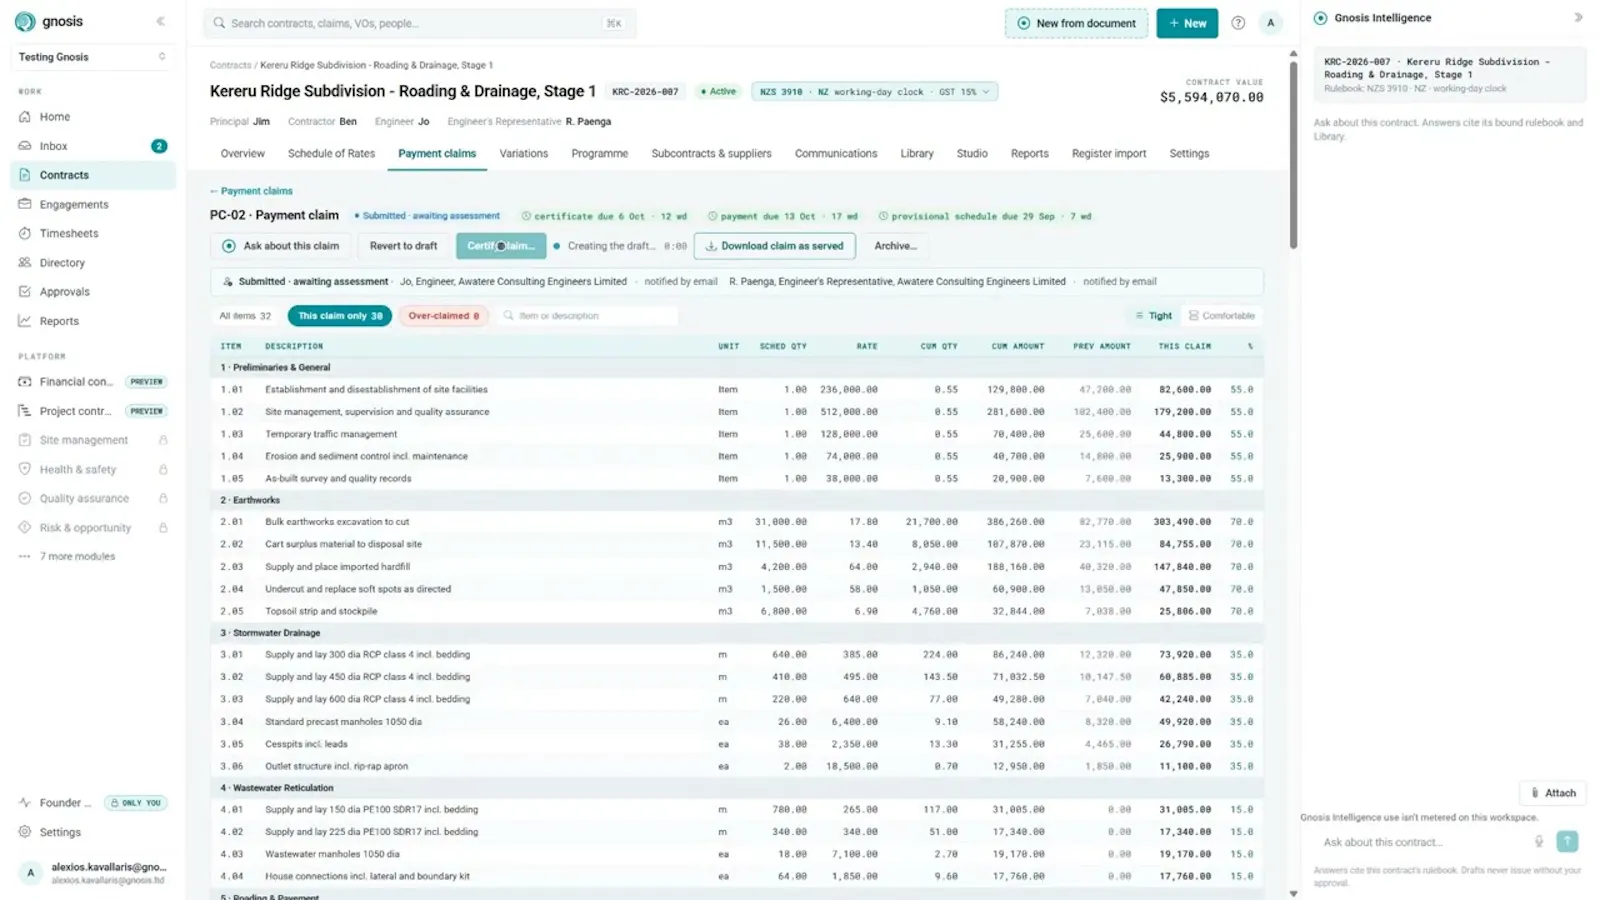Click the microphone icon in chat box
The width and height of the screenshot is (1600, 900).
click(1539, 842)
